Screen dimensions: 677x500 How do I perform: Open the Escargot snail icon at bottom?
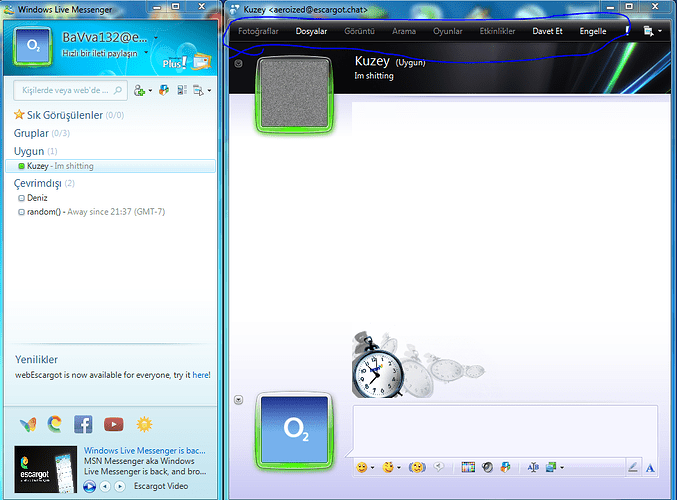pos(54,424)
